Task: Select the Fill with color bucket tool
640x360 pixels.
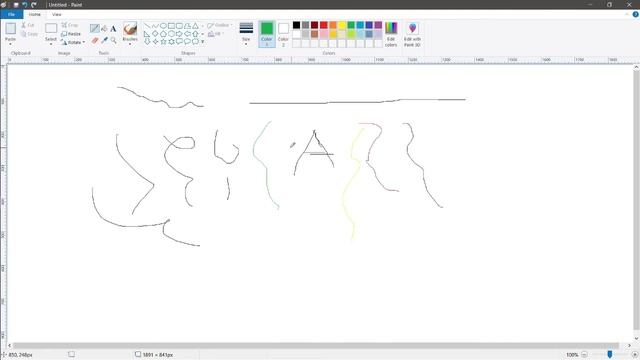Action: coord(104,28)
